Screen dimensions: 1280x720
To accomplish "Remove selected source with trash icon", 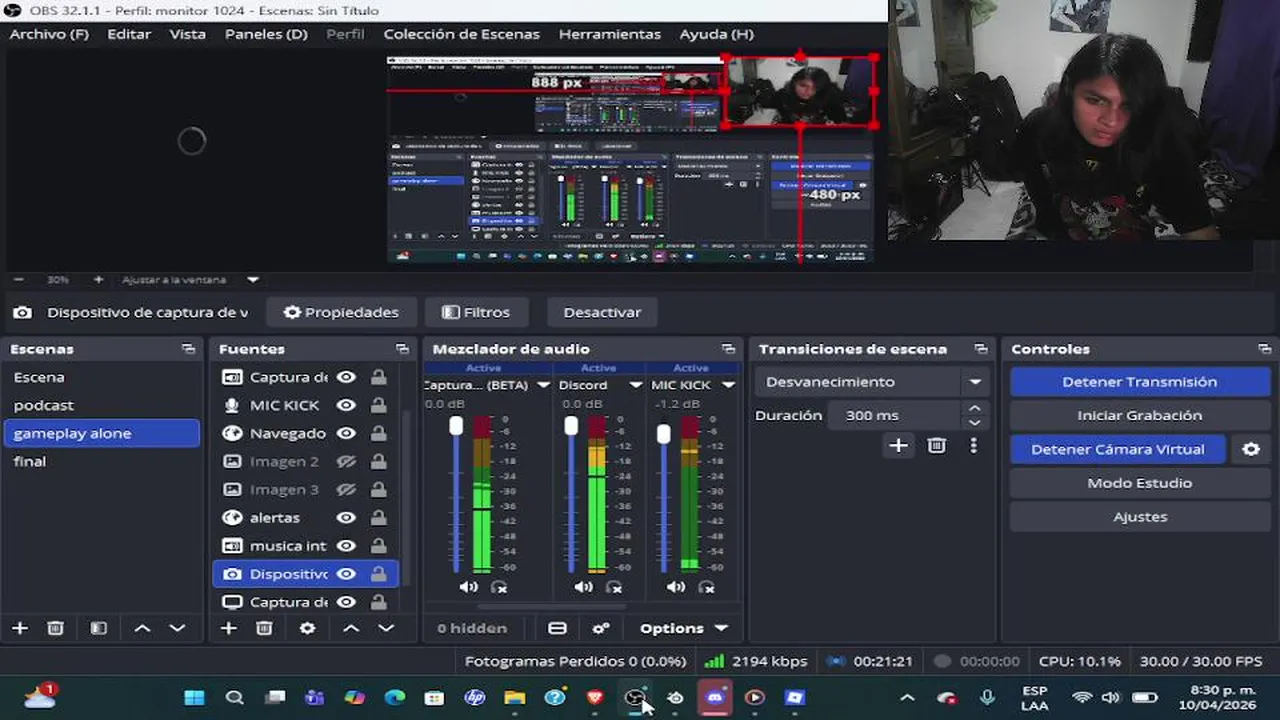I will coord(264,628).
